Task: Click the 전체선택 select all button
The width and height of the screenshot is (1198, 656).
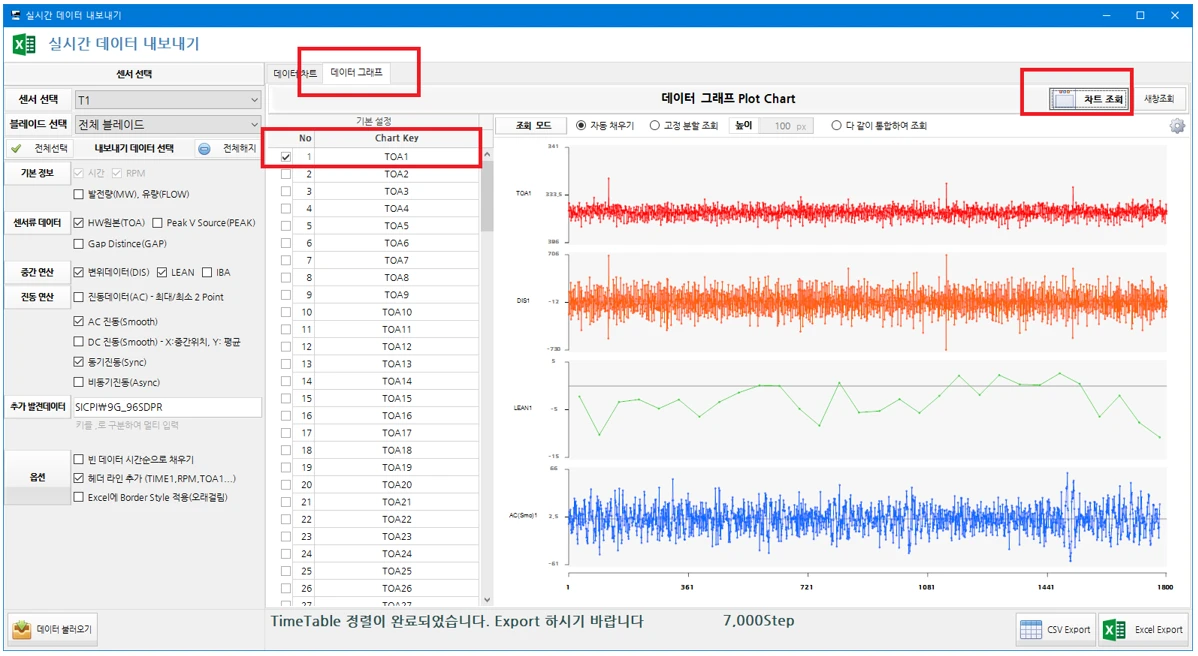Action: click(x=40, y=148)
